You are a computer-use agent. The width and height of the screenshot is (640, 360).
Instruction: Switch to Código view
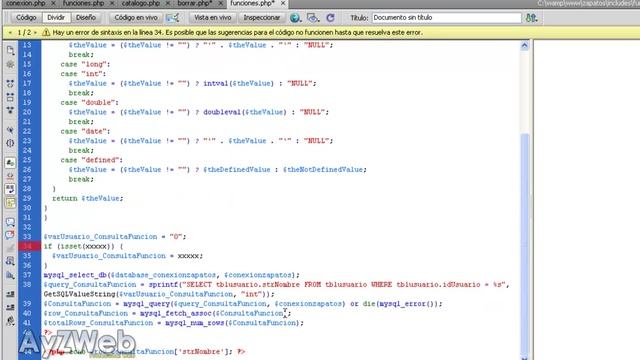point(26,18)
